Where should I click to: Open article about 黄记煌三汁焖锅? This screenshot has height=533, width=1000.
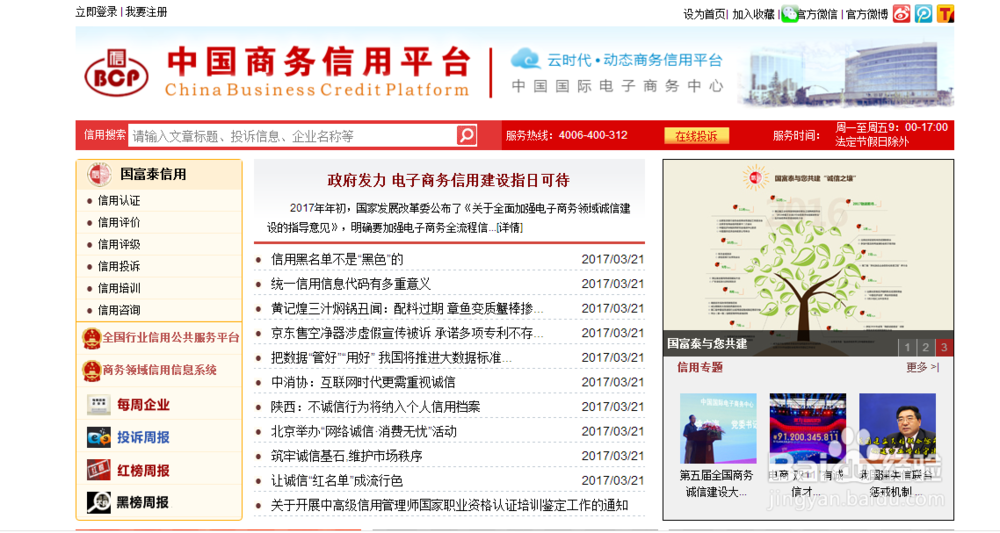click(407, 309)
